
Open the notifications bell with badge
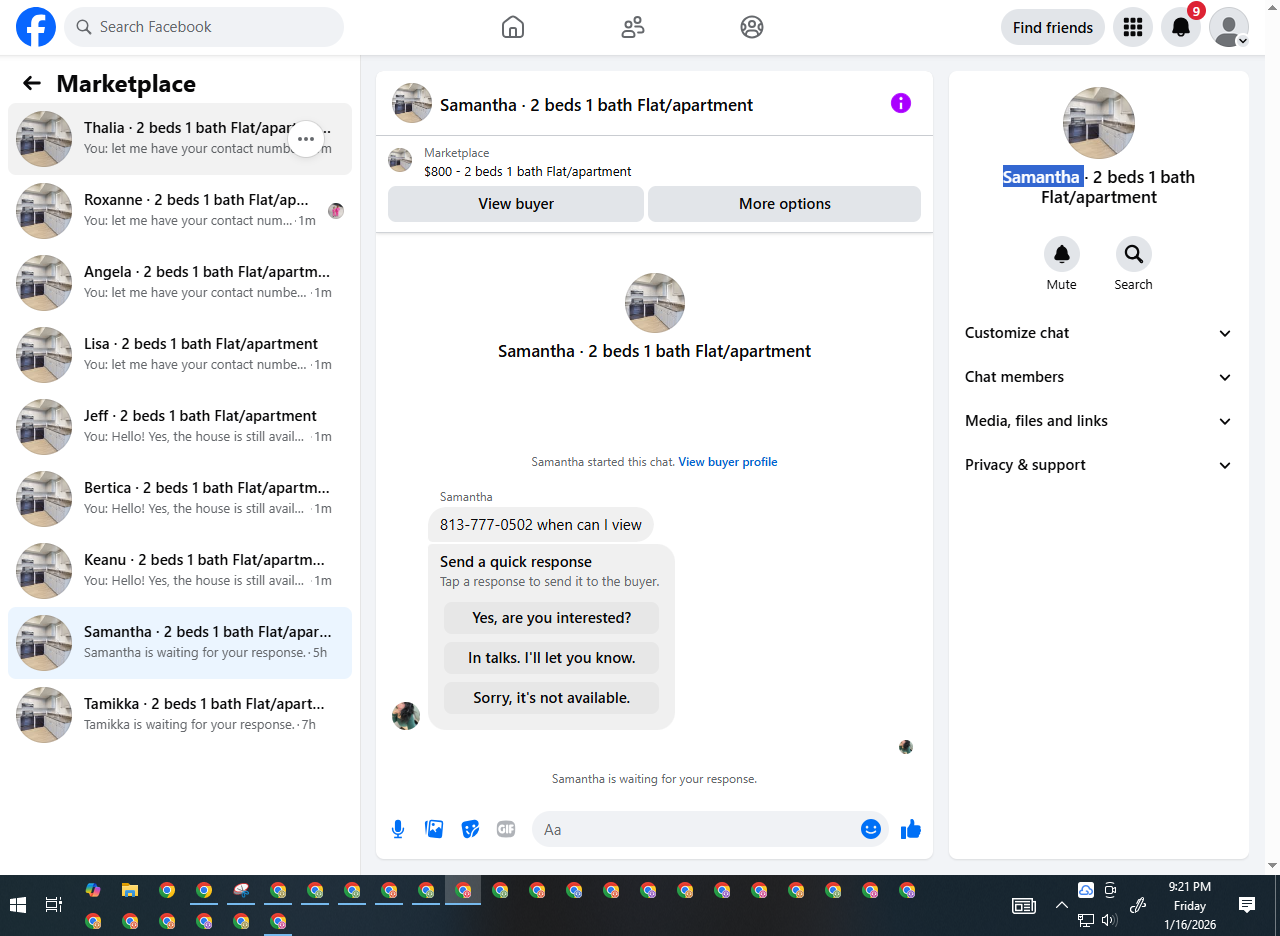point(1181,27)
